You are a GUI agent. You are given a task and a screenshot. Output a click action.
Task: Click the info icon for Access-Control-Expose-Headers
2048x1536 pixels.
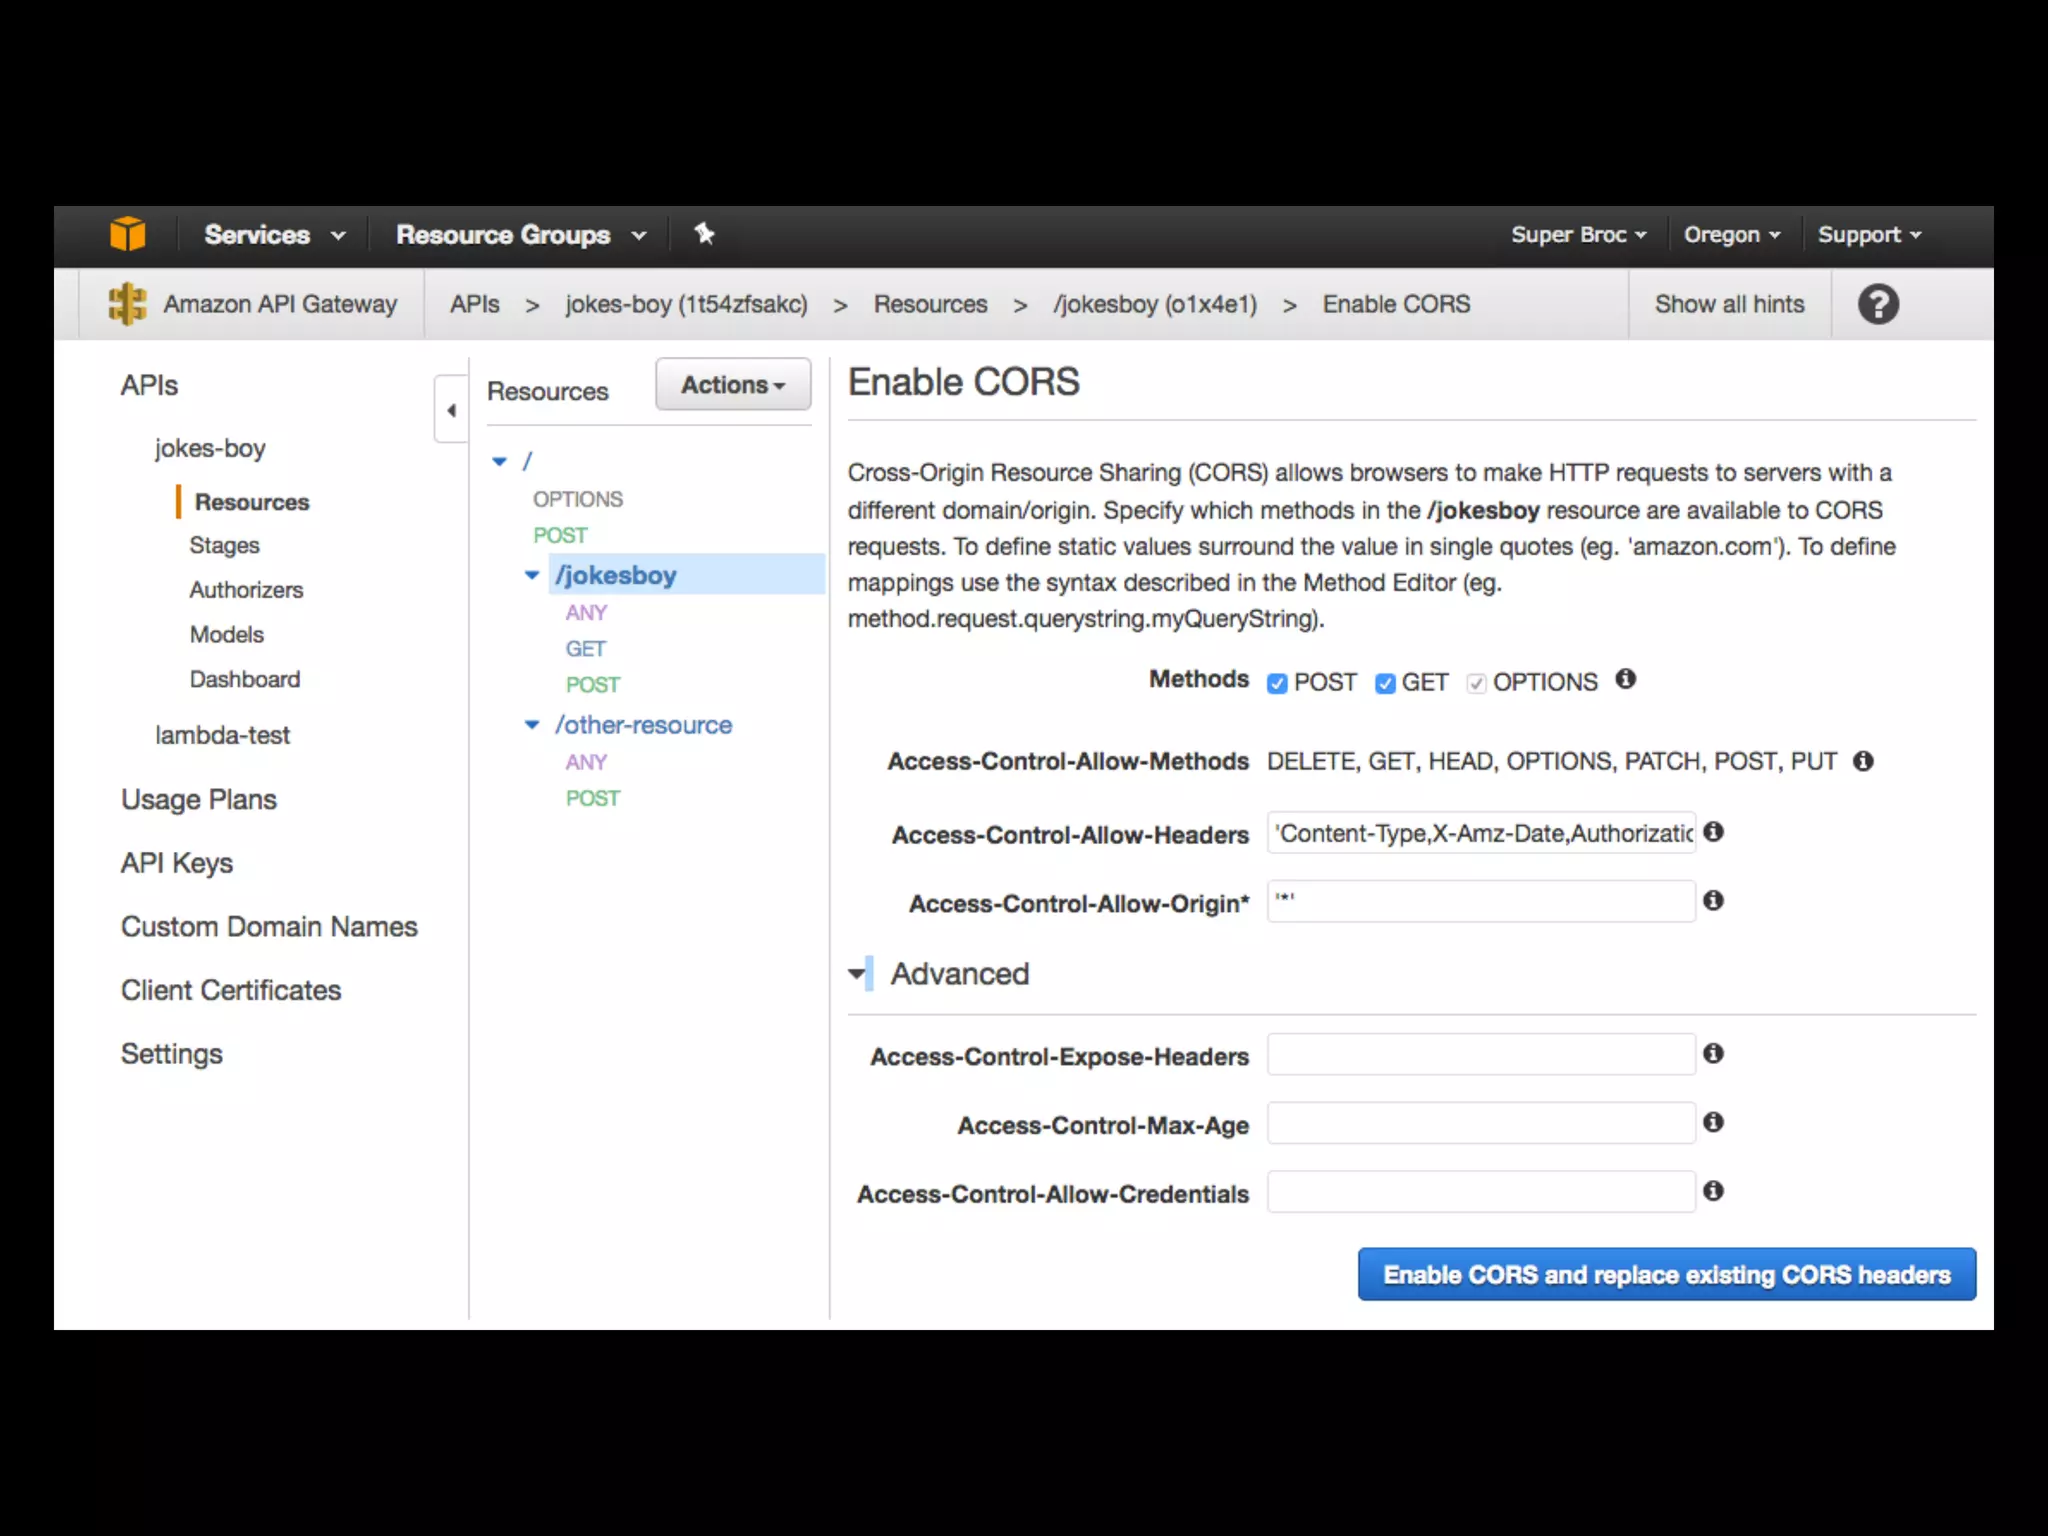coord(1713,1053)
